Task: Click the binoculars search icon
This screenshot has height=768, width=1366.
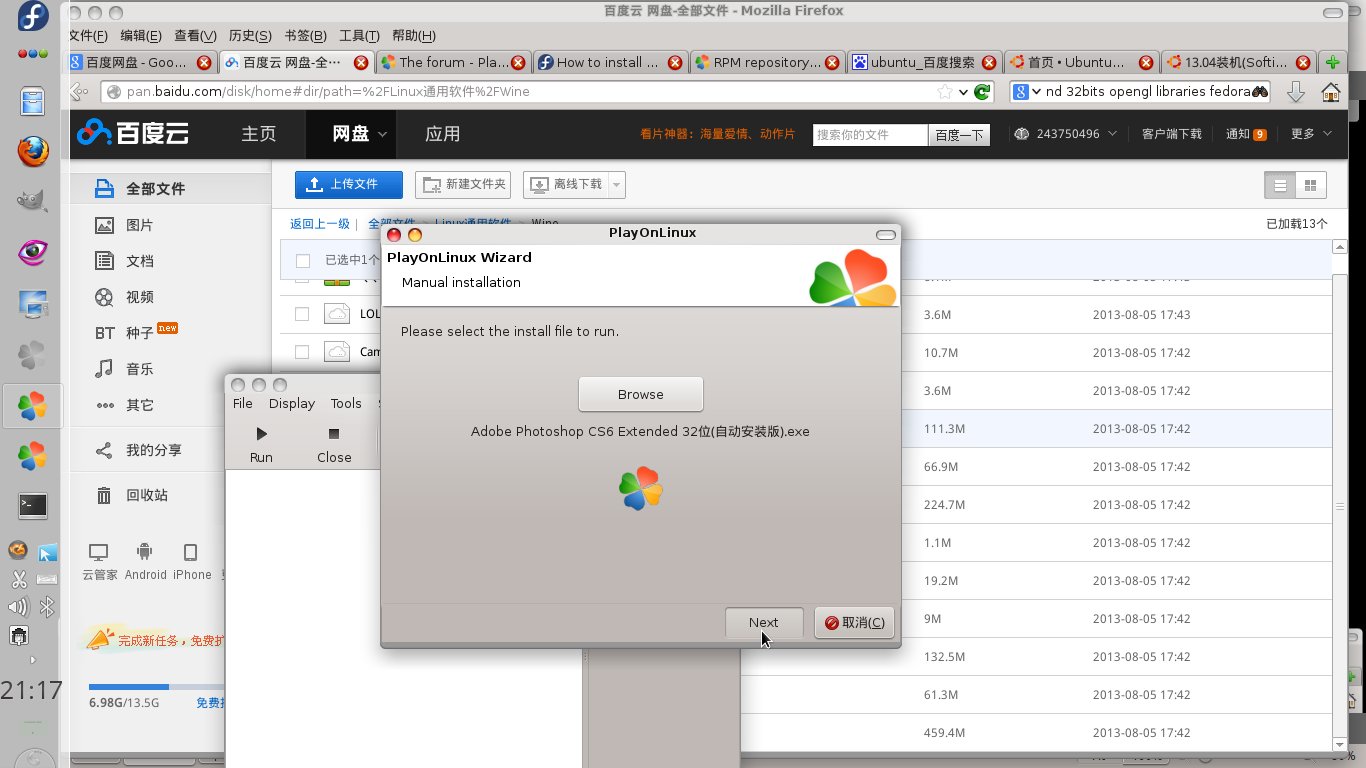Action: click(1260, 91)
